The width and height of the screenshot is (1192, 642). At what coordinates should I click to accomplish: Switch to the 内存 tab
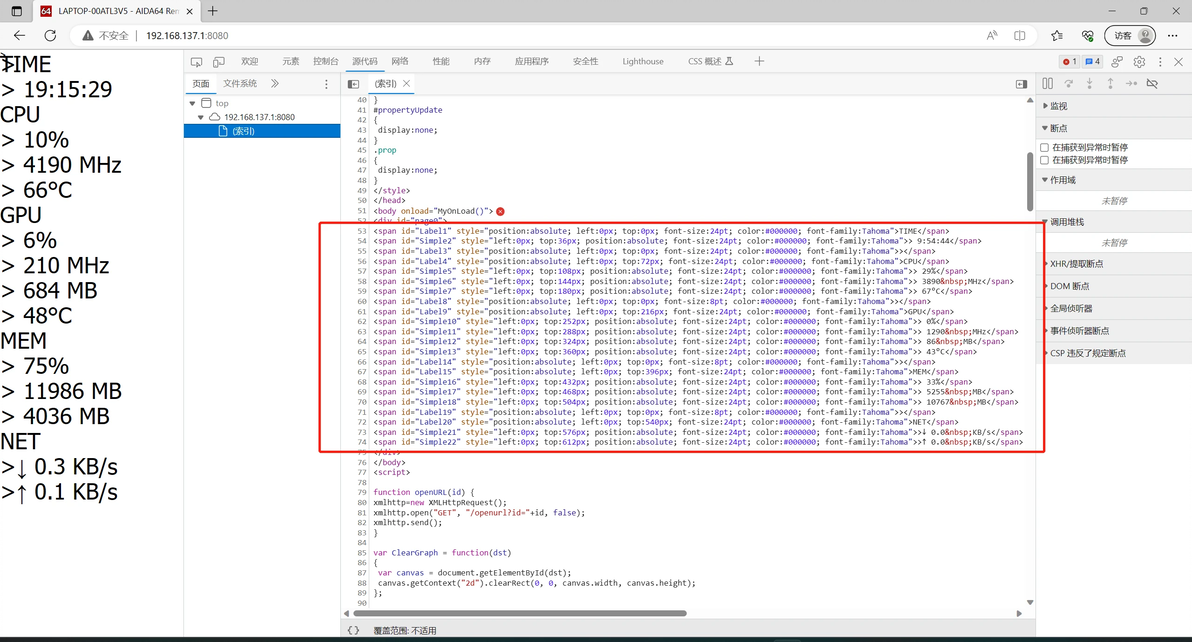[482, 62]
